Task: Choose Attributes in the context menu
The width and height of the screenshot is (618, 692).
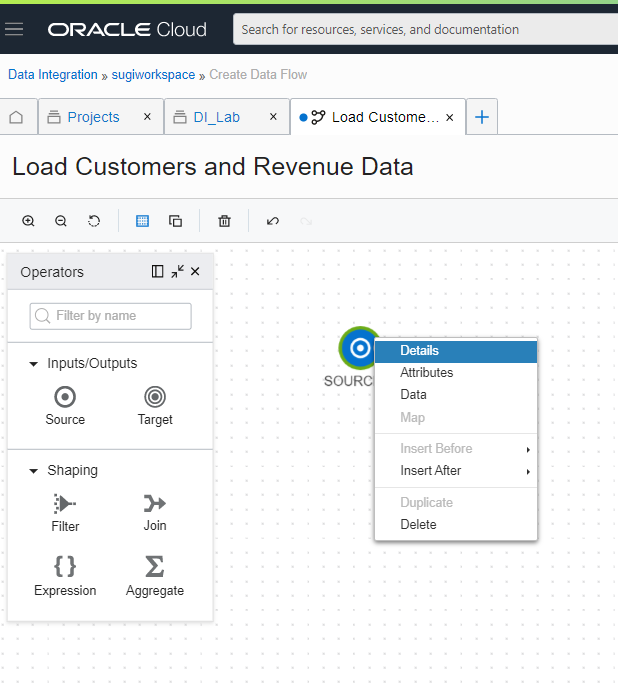Action: pyautogui.click(x=456, y=373)
